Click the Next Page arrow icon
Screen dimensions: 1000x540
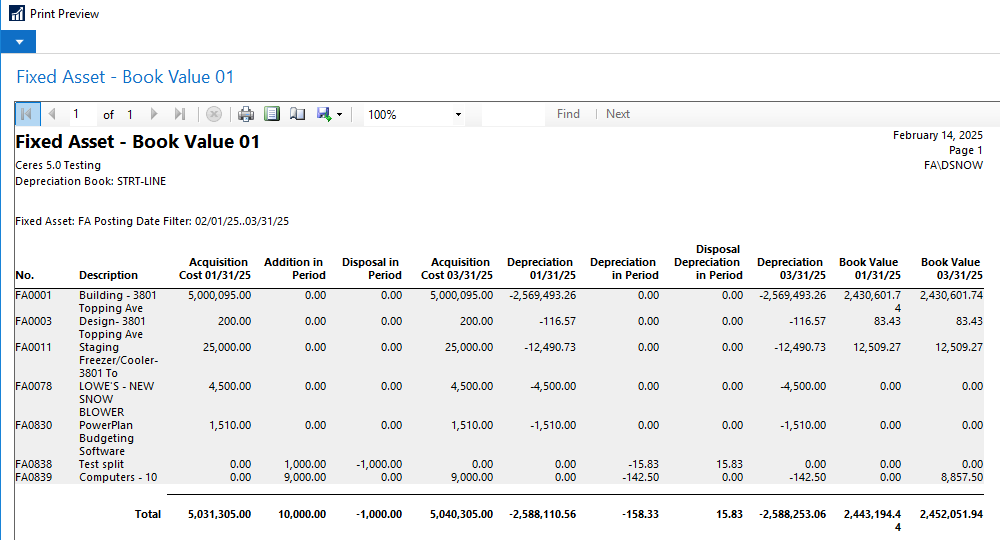click(x=156, y=114)
